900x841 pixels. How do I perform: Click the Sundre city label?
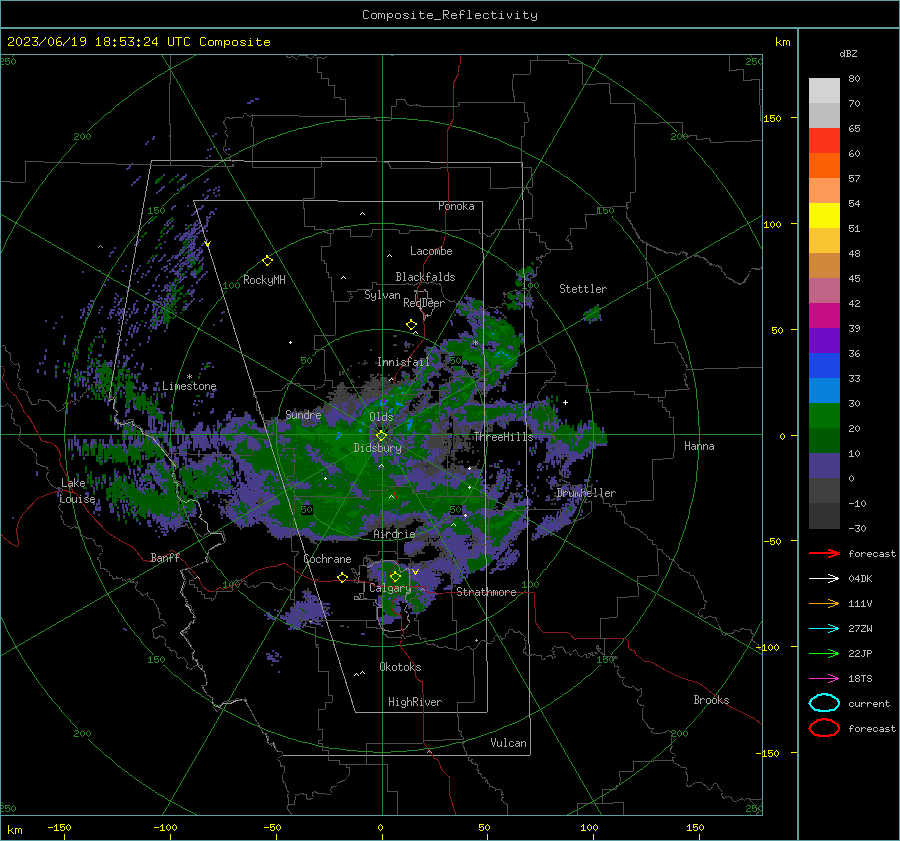303,414
